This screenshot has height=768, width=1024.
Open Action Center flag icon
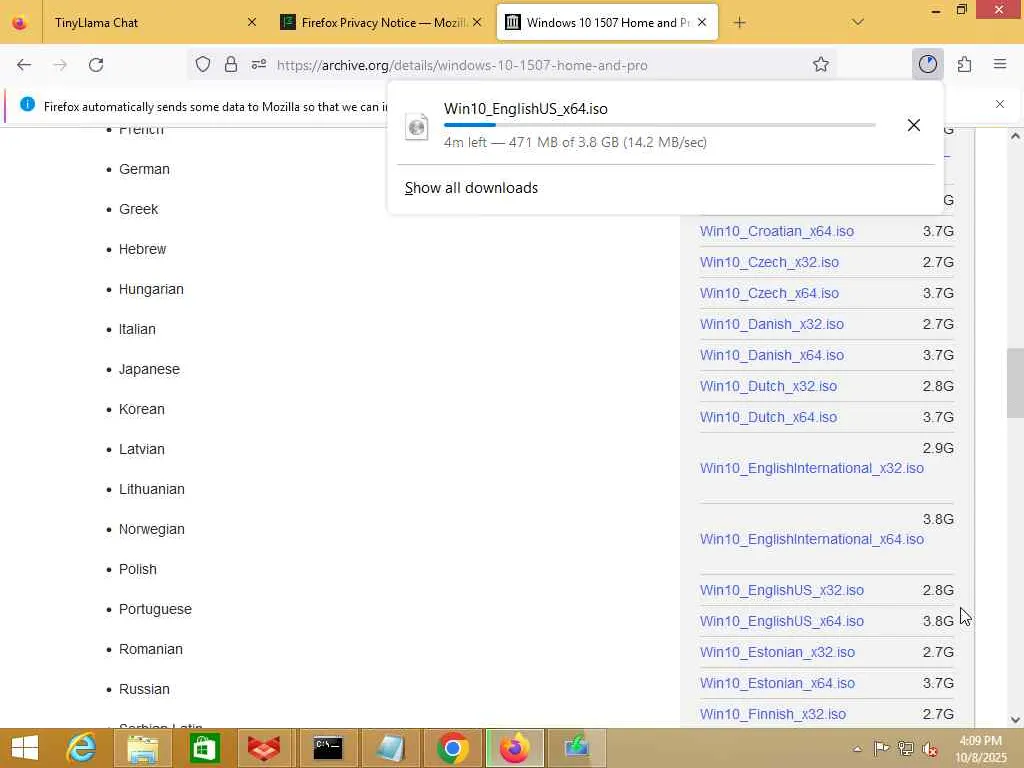coord(881,749)
